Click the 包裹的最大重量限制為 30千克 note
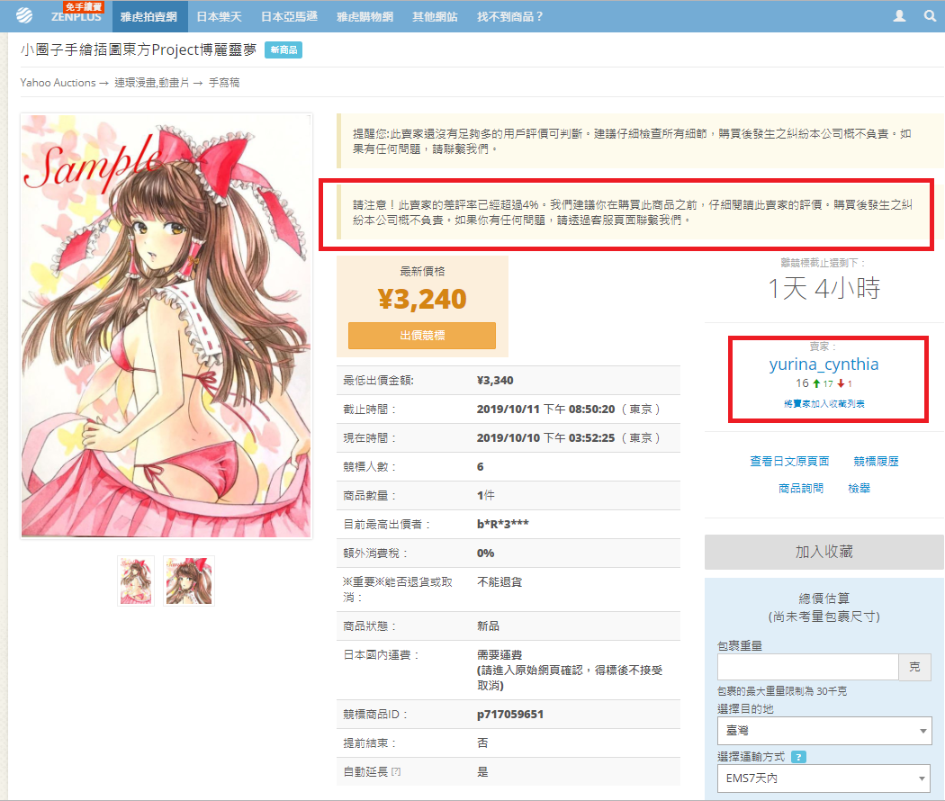Screen dimensions: 945x801 click(x=782, y=691)
